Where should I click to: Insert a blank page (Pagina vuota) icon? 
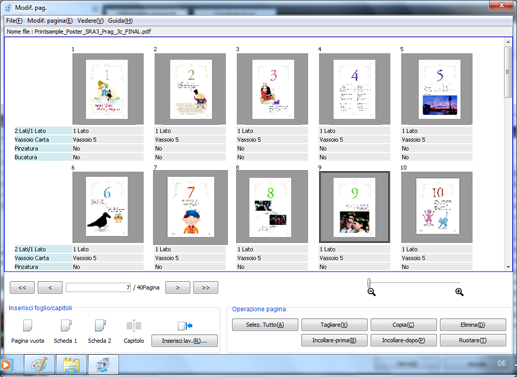click(28, 326)
